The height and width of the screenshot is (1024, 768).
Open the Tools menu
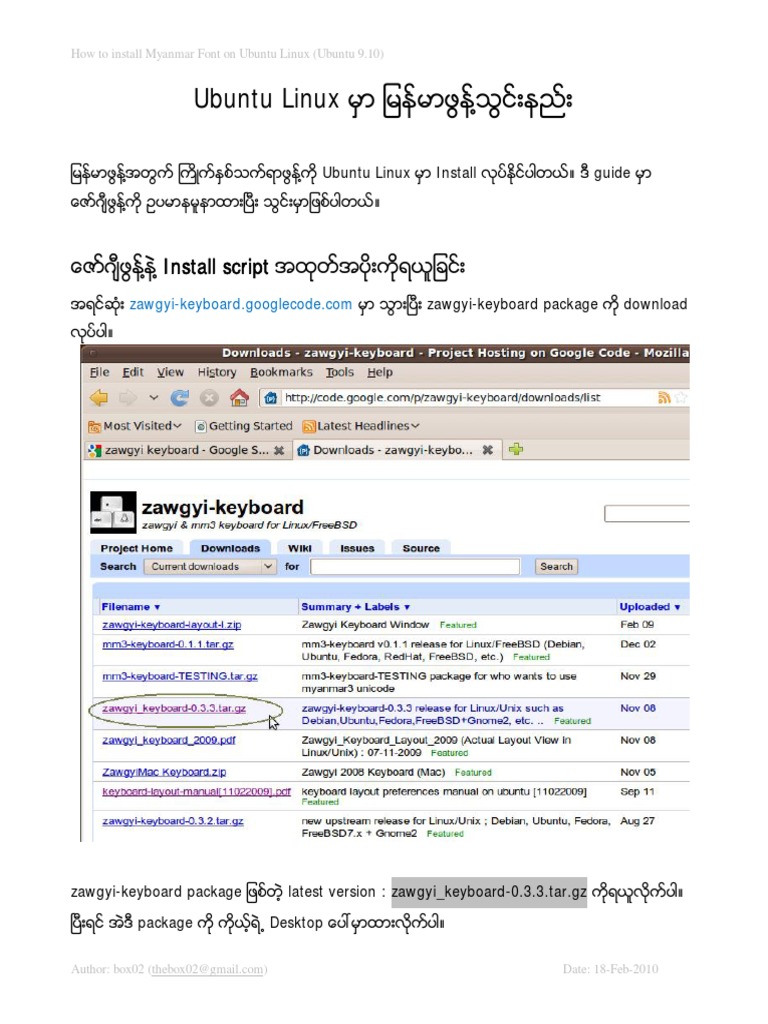click(x=340, y=372)
